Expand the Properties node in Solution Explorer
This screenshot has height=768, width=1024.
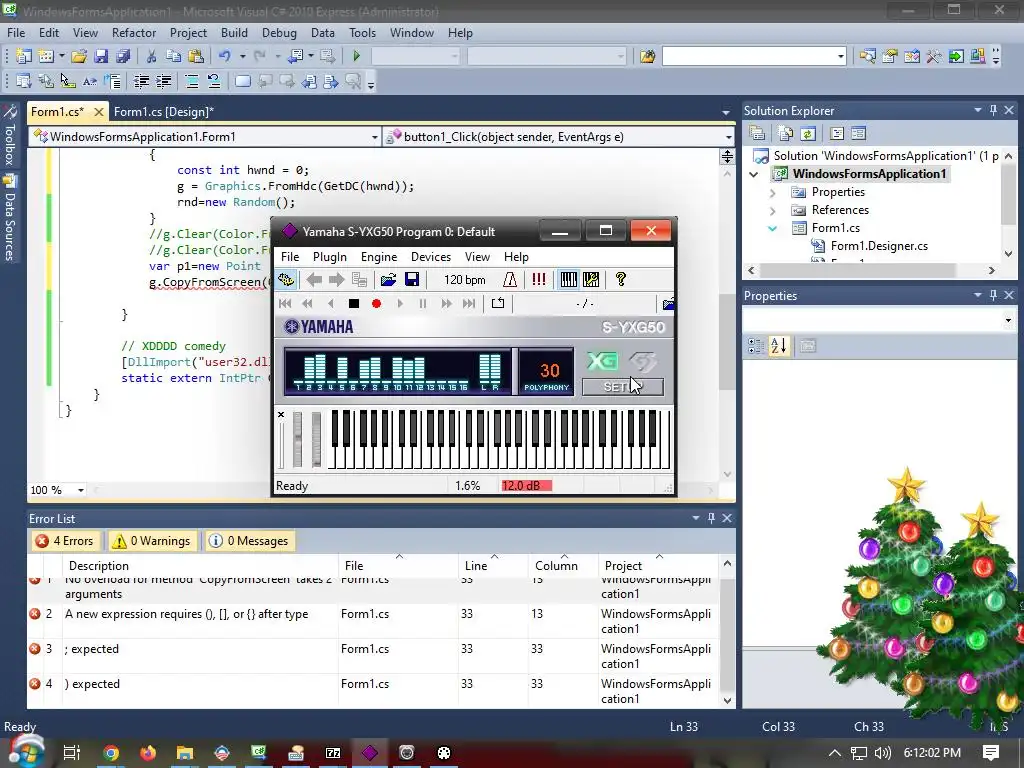tap(773, 193)
